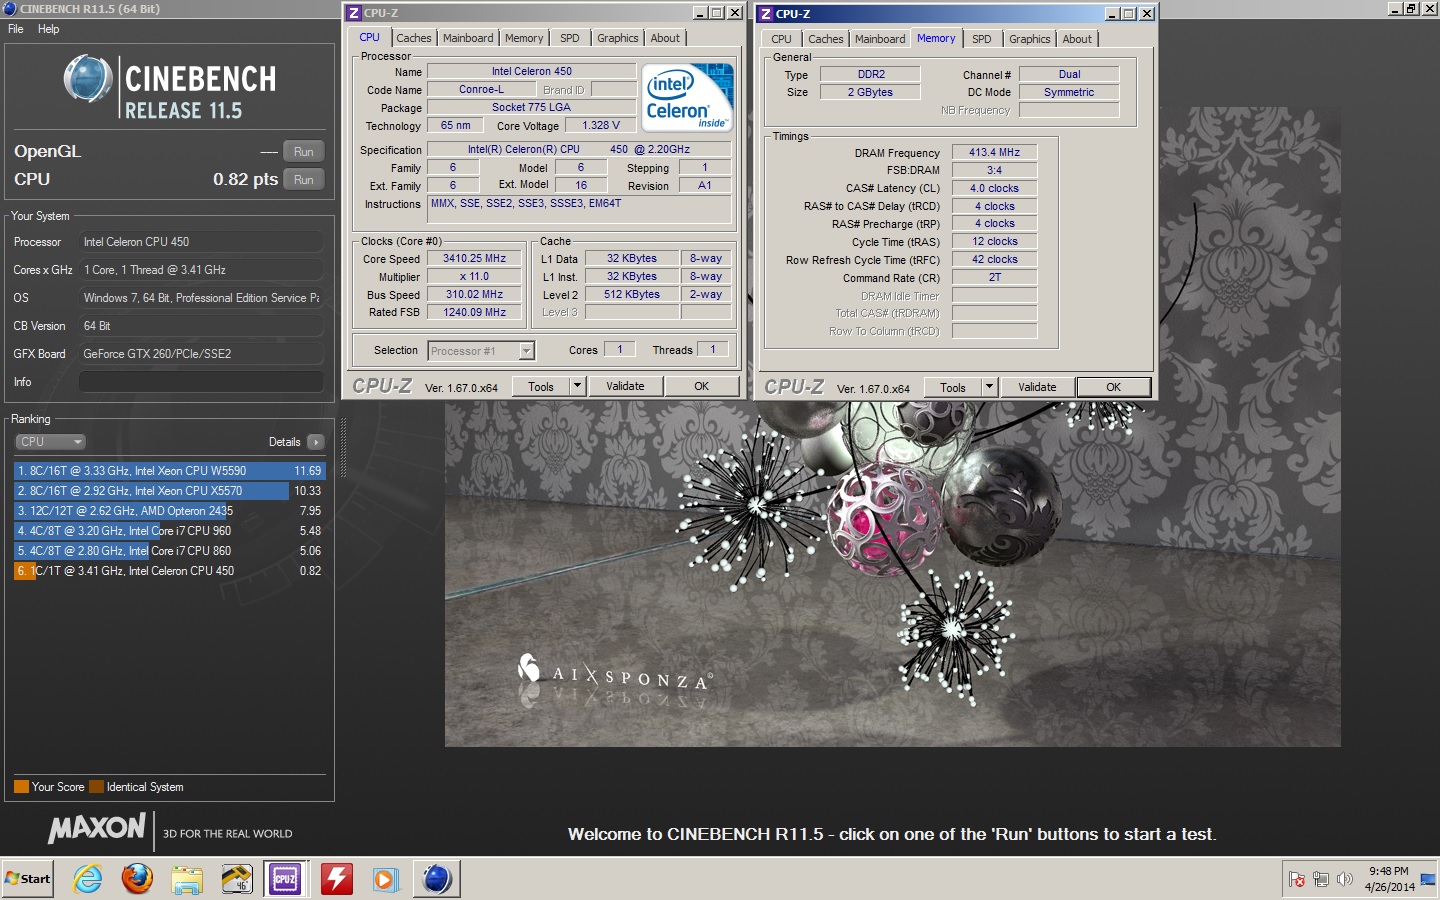Open the CPU ranking type dropdown
Viewport: 1440px width, 900px height.
[x=50, y=442]
